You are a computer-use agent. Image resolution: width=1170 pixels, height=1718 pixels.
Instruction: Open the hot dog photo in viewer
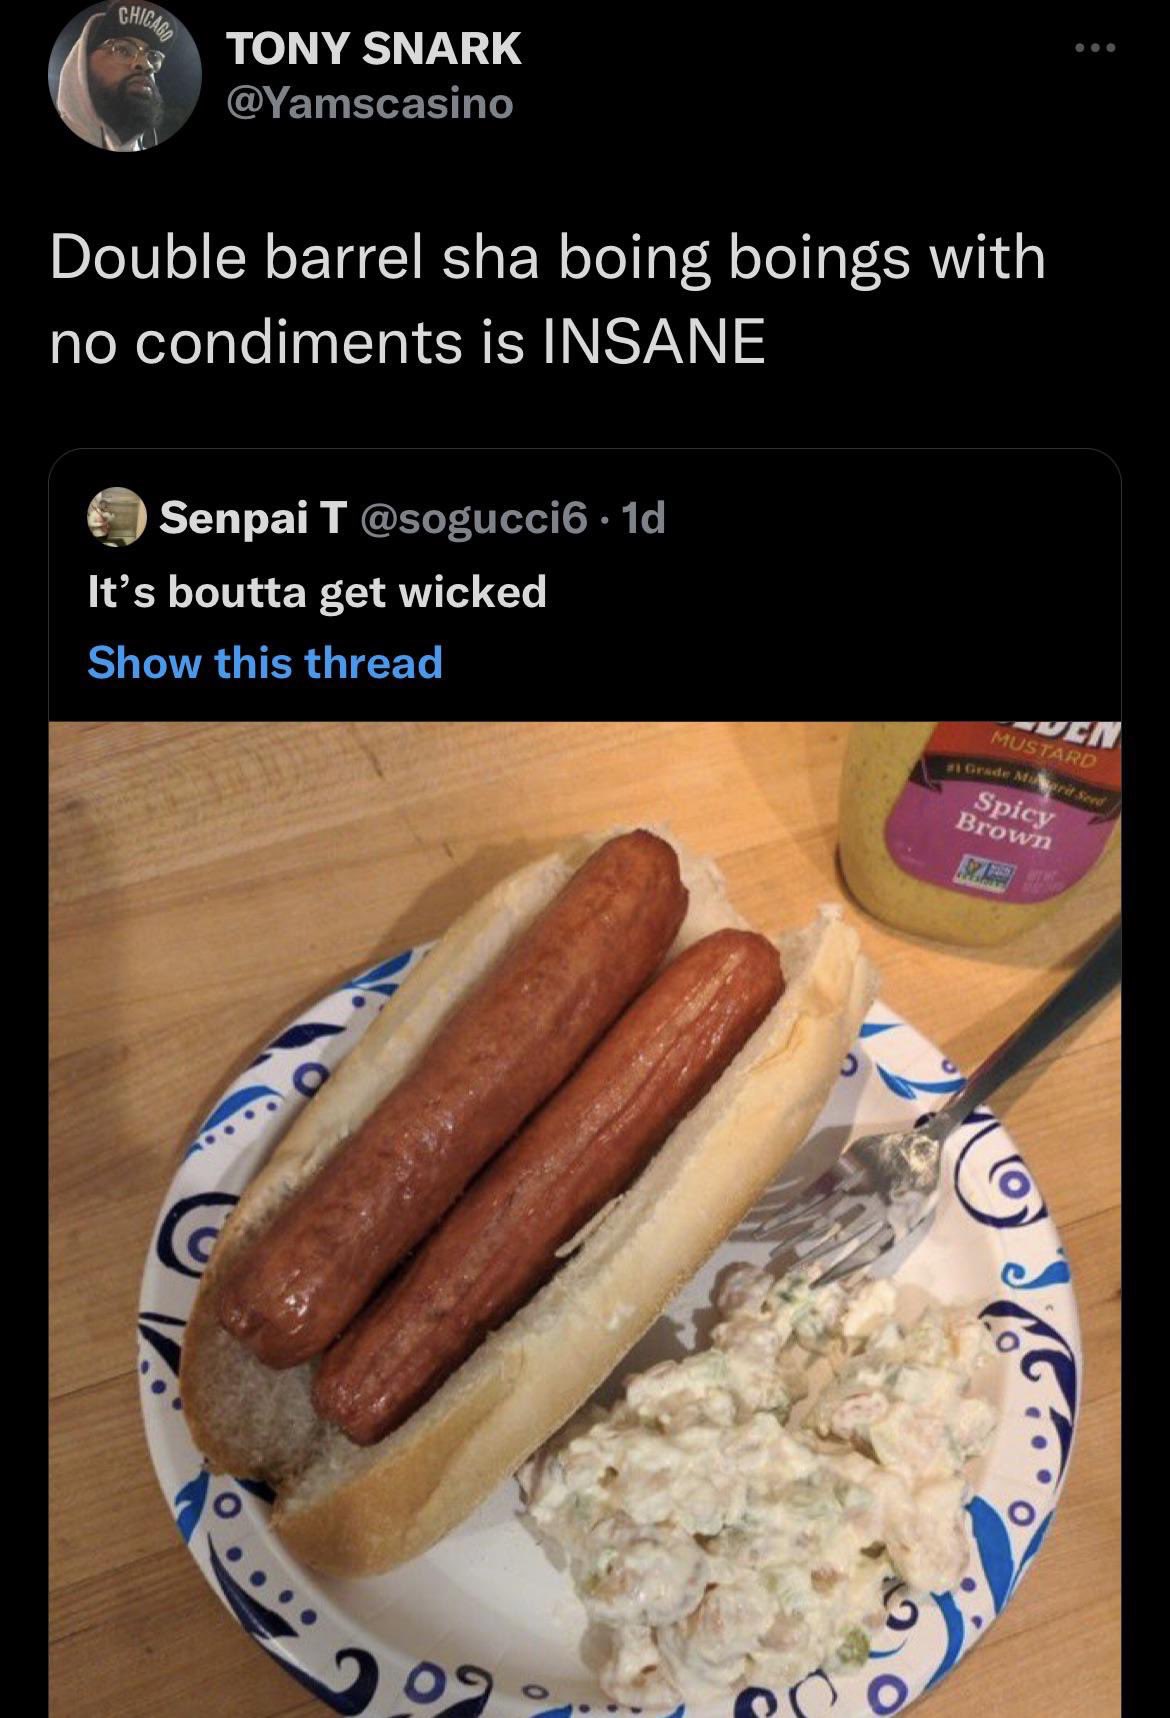585,1219
